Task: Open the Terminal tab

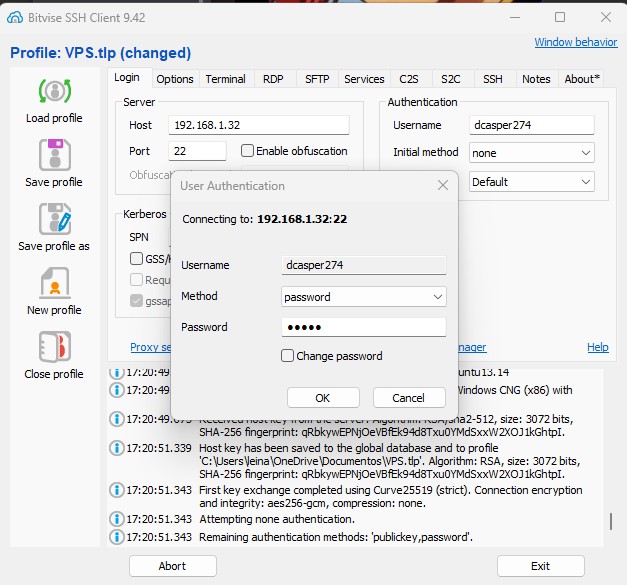Action: coord(225,79)
